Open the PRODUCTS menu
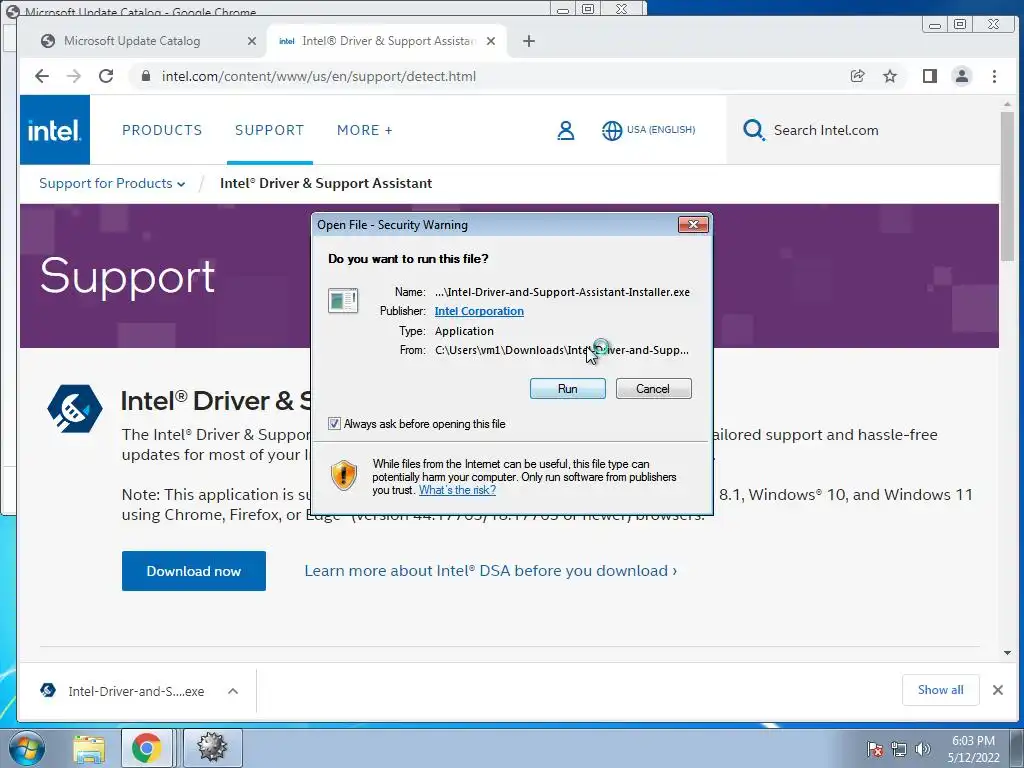This screenshot has width=1024, height=768. tap(162, 130)
